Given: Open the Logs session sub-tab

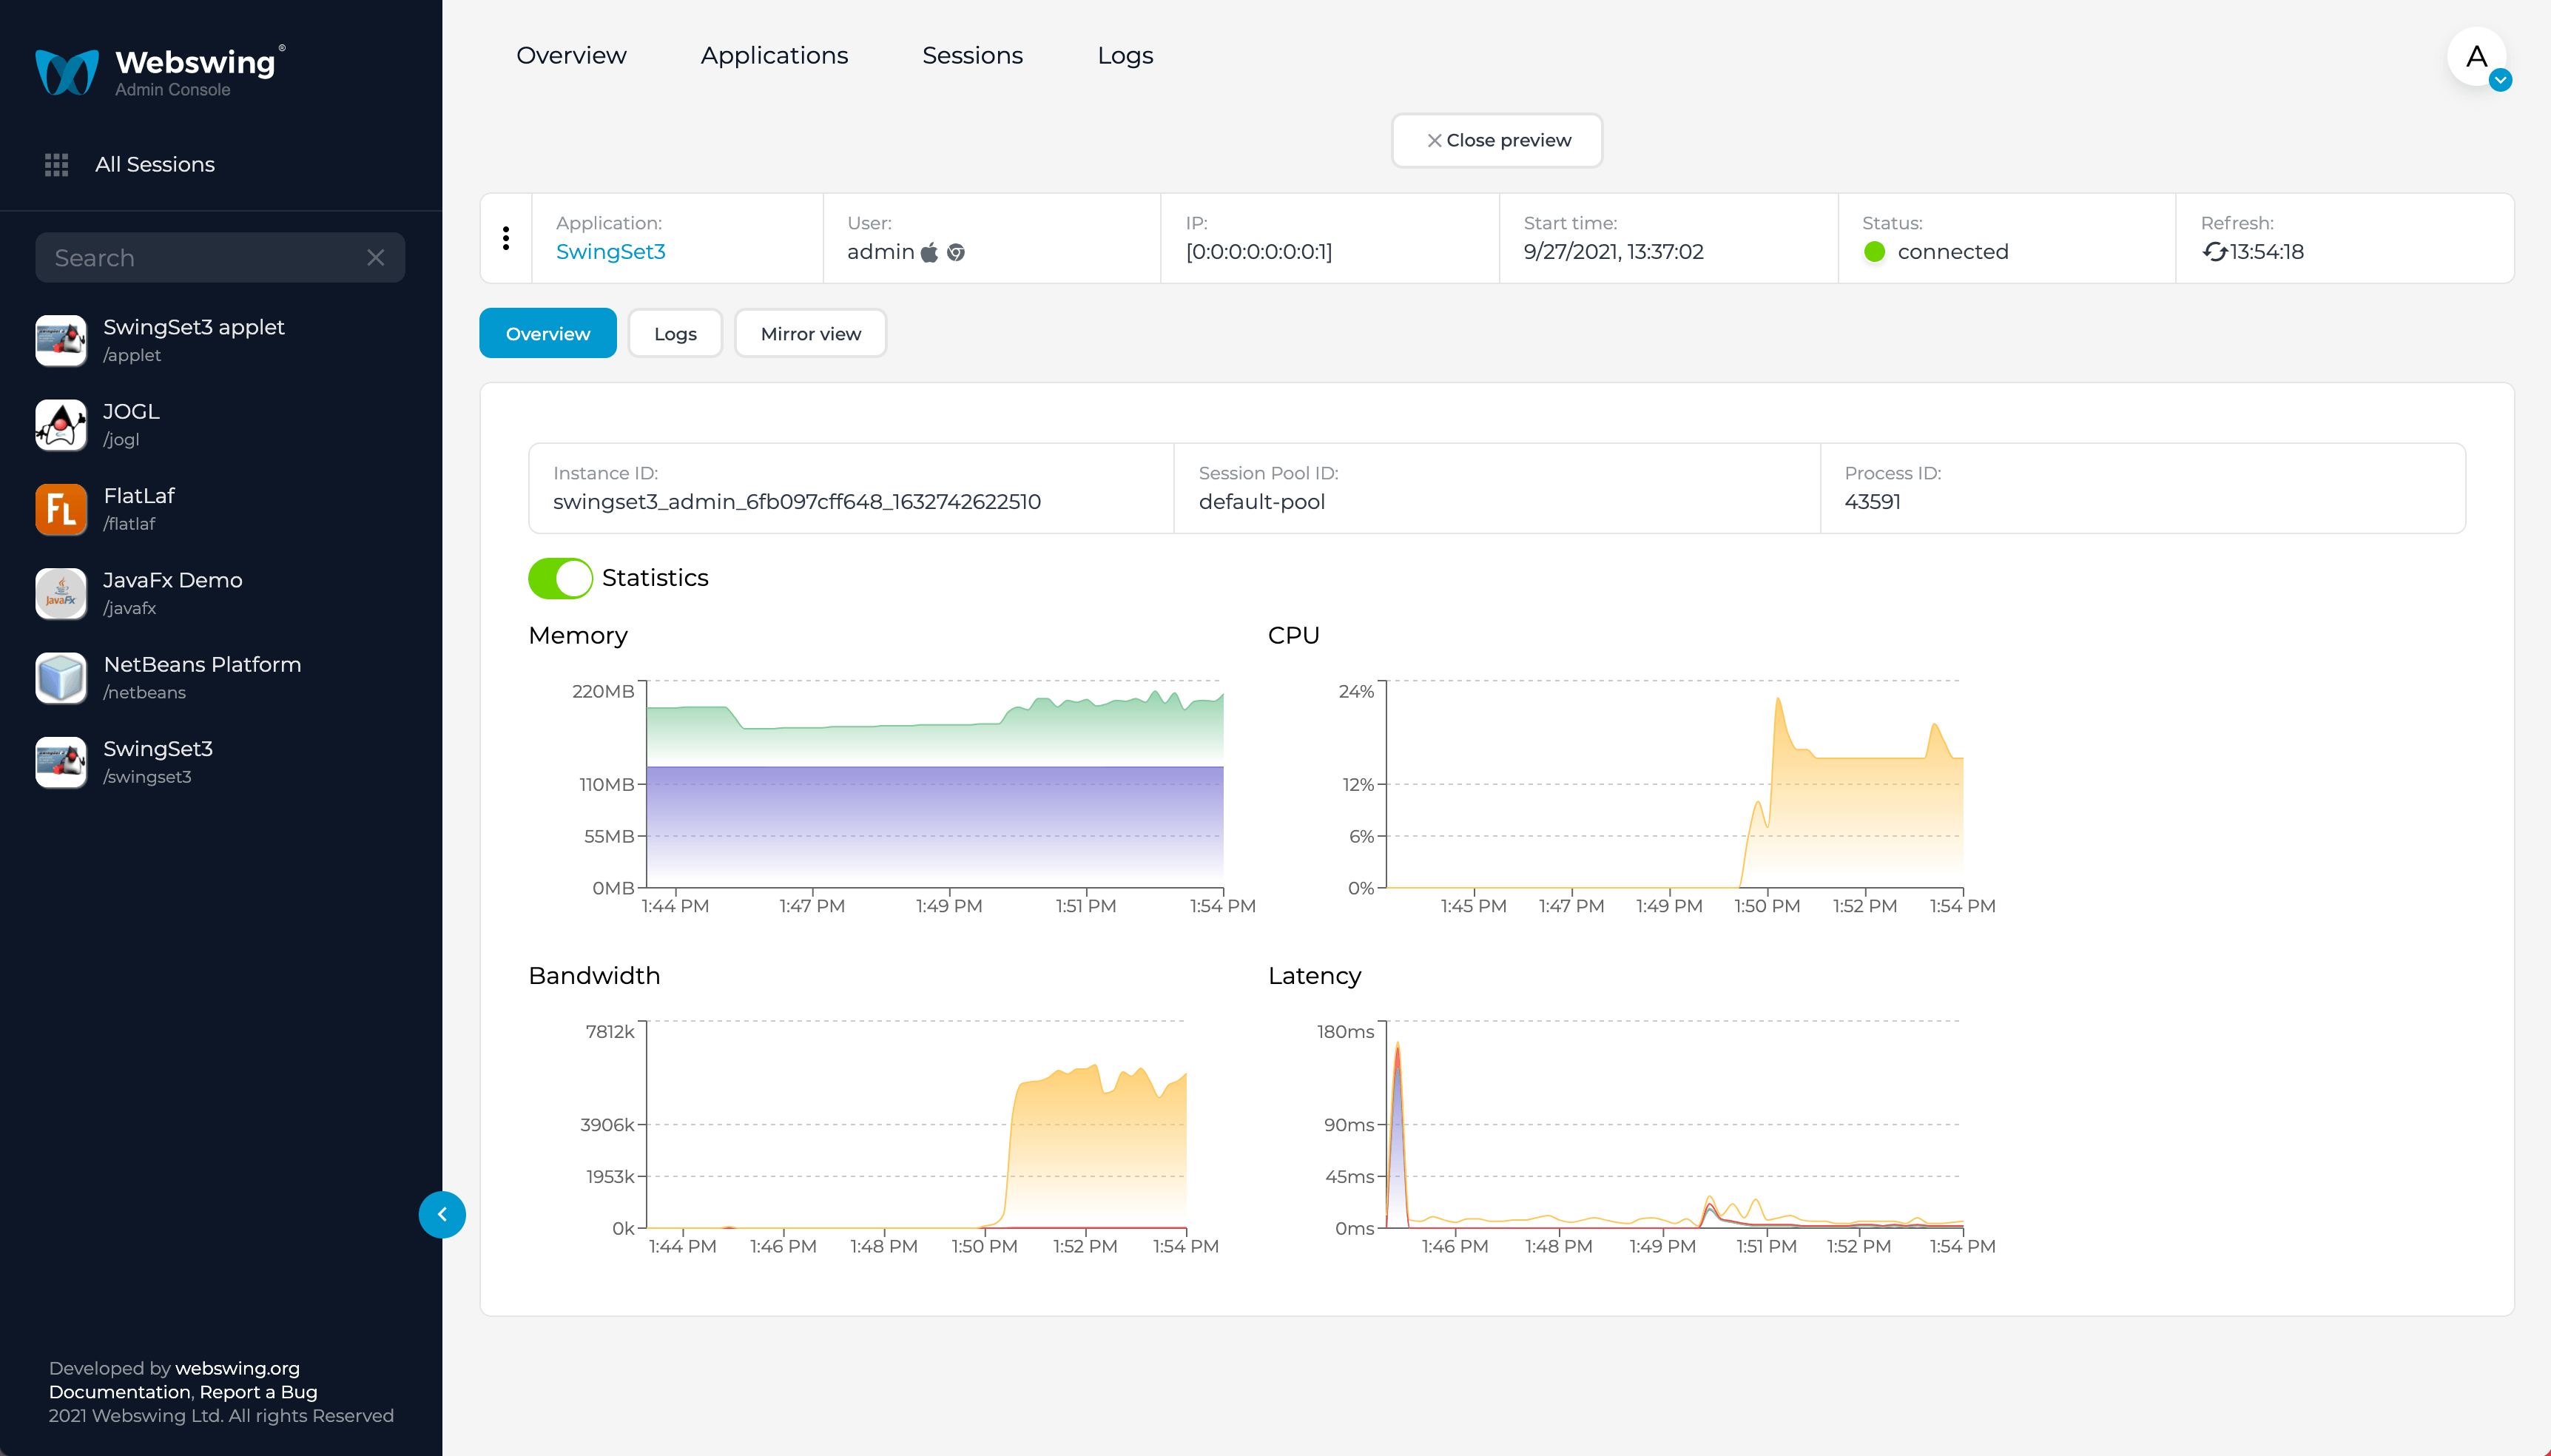Looking at the screenshot, I should (675, 333).
